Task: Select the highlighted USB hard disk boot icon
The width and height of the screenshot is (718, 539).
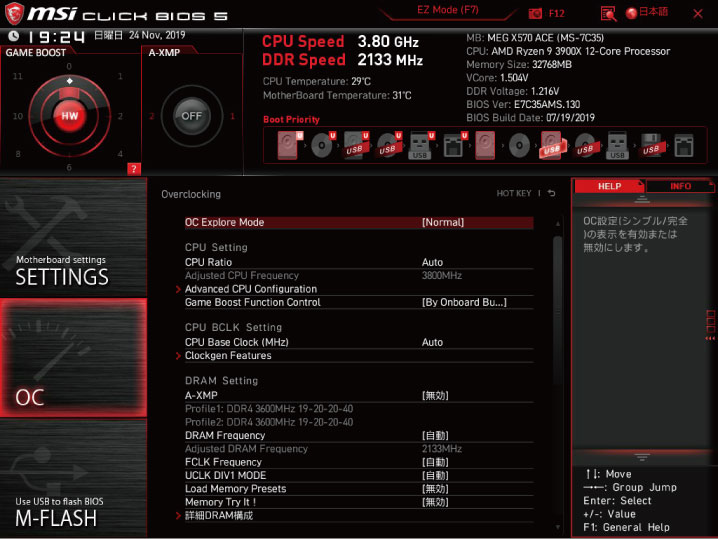Action: click(x=553, y=145)
